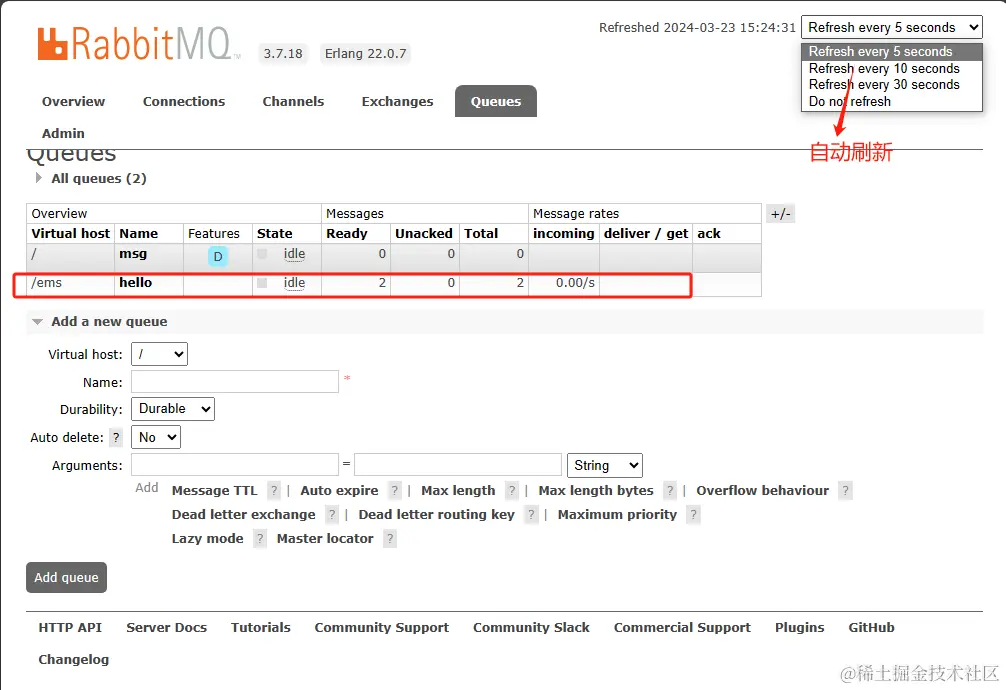The height and width of the screenshot is (690, 1006).
Task: Switch to the Connections tab
Action: click(183, 101)
